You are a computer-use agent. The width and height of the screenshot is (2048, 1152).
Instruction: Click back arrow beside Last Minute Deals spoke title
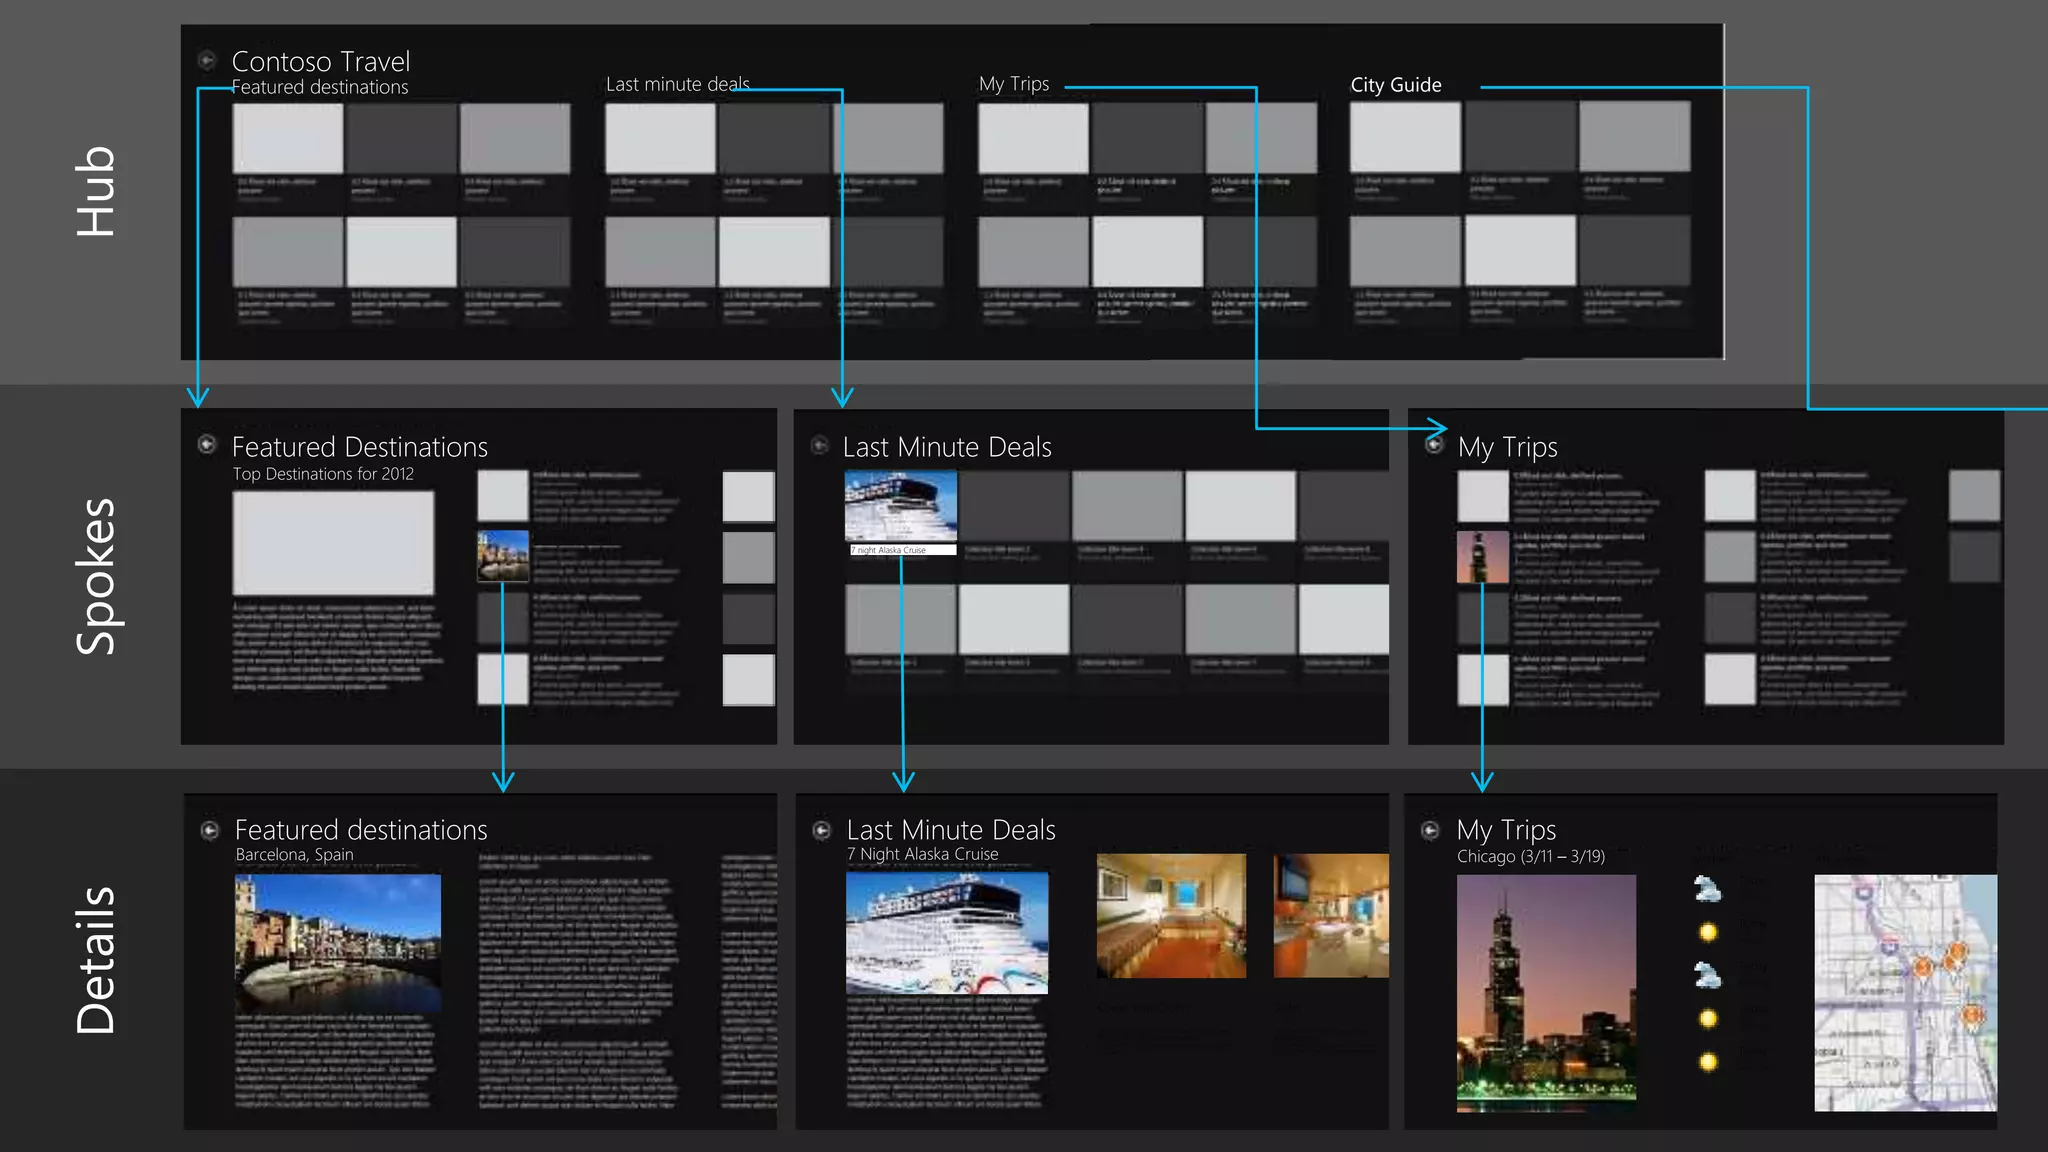819,445
